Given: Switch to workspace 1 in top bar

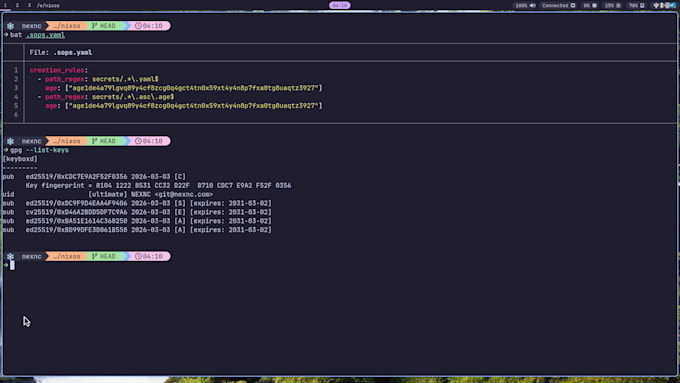Looking at the screenshot, I should [5, 5].
